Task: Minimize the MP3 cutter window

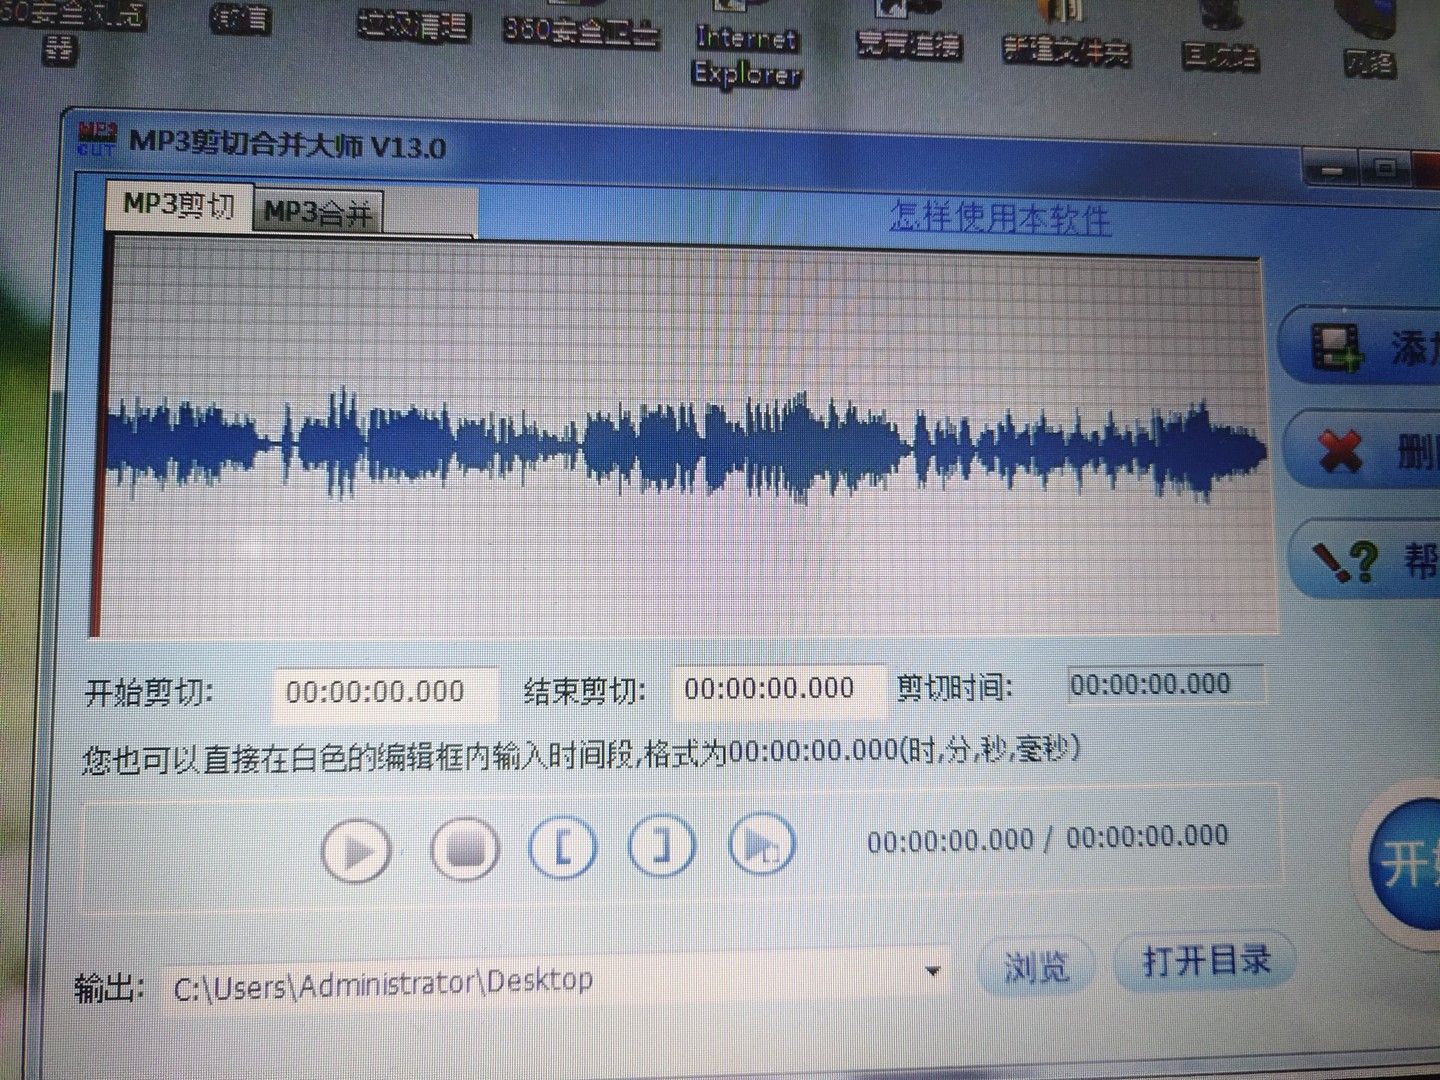Action: [1331, 168]
